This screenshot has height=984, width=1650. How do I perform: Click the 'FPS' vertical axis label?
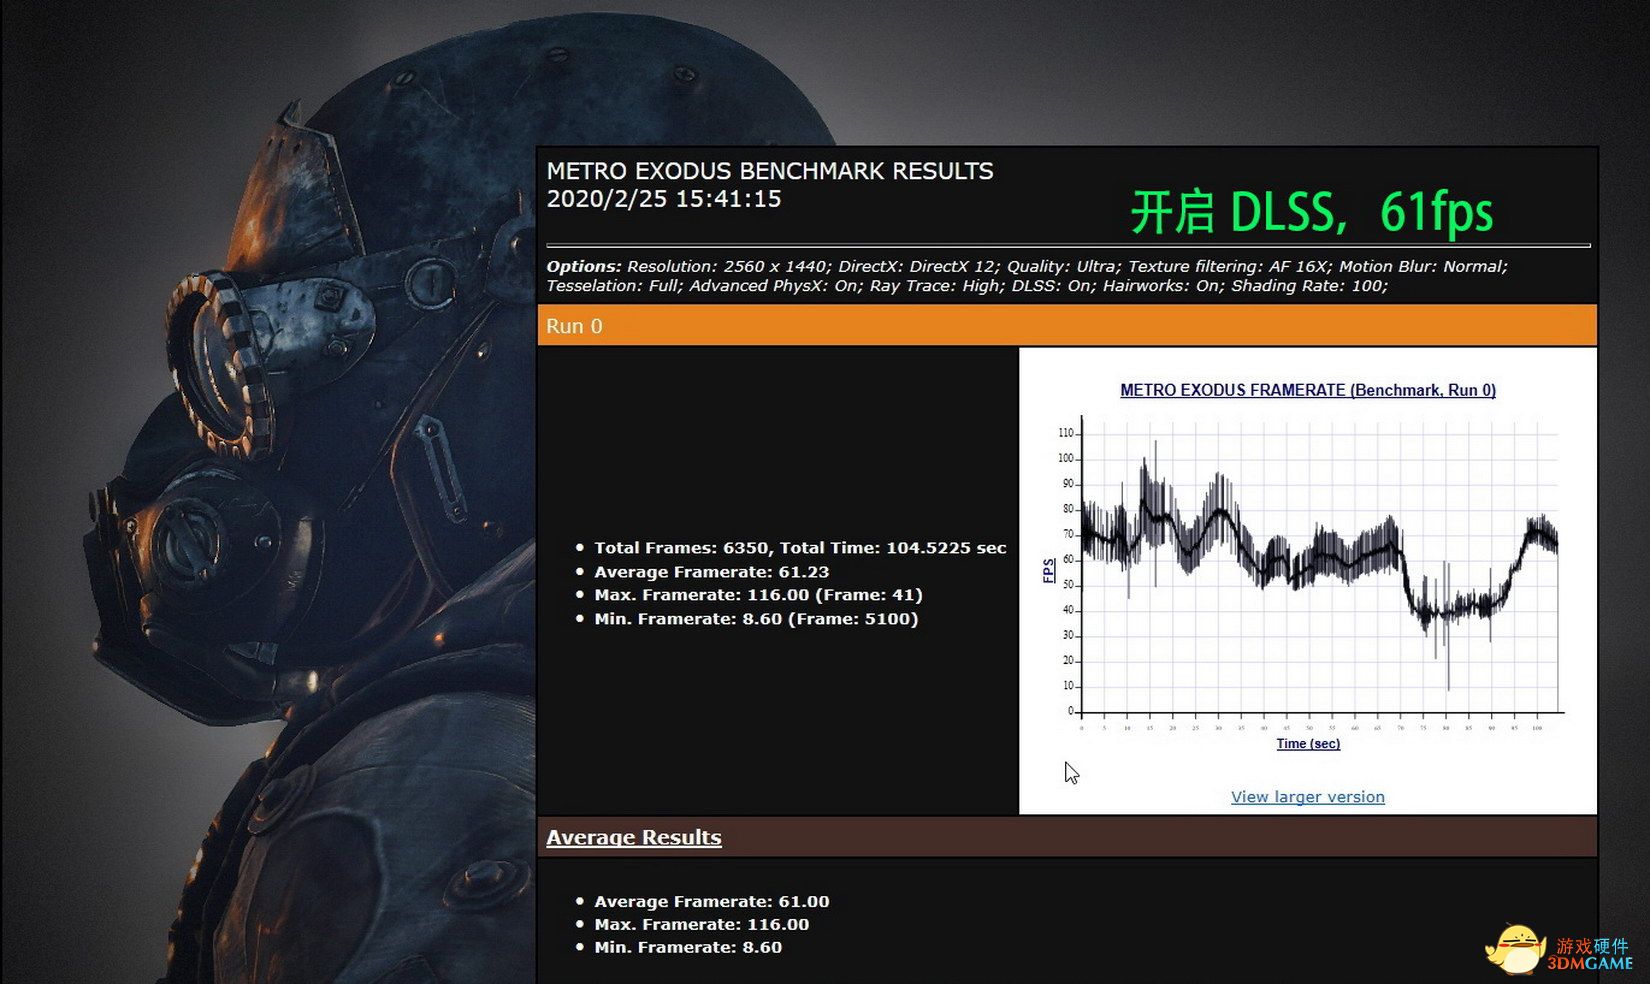tap(1048, 570)
